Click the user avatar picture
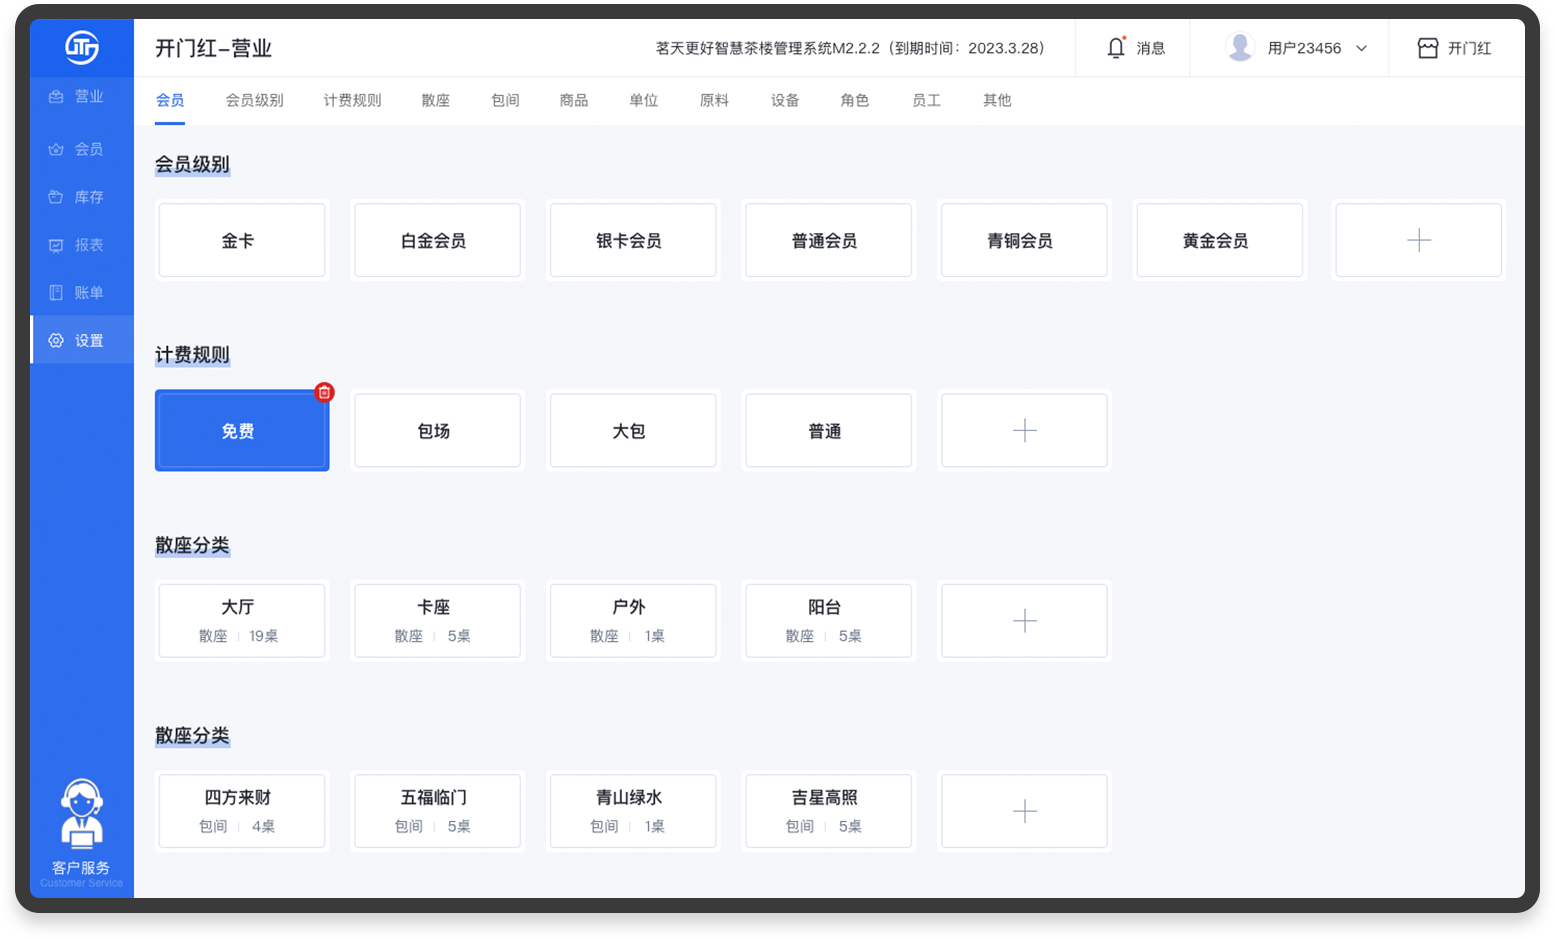 coord(1240,48)
